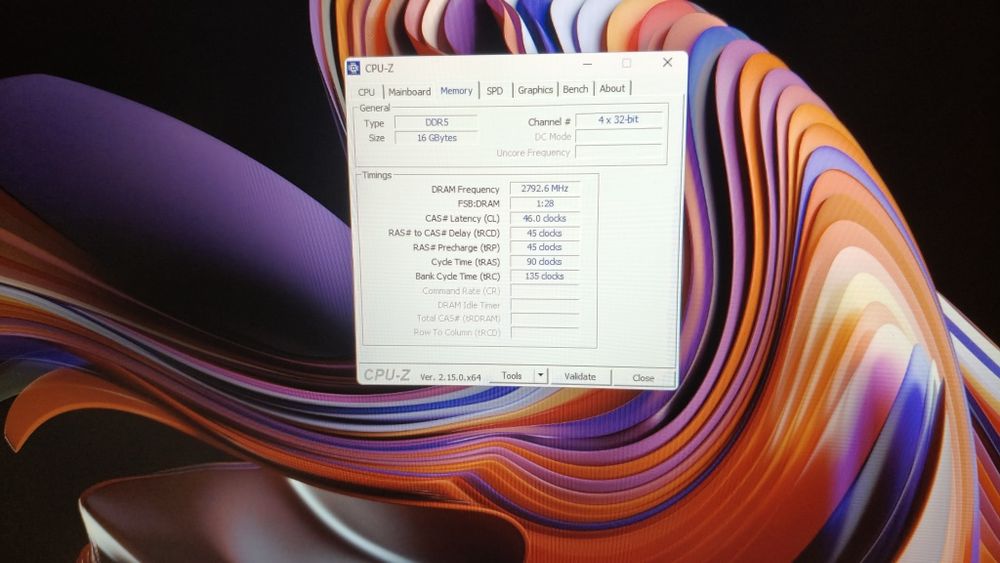
Task: Click the Tools button
Action: [x=511, y=376]
